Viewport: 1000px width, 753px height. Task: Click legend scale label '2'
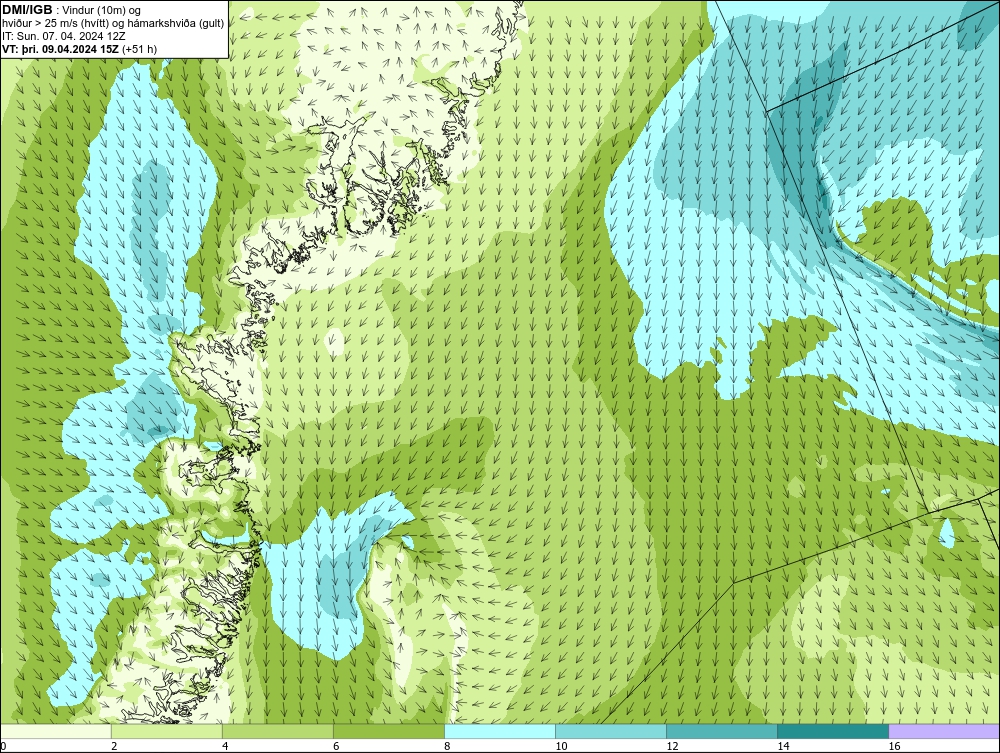coord(114,747)
